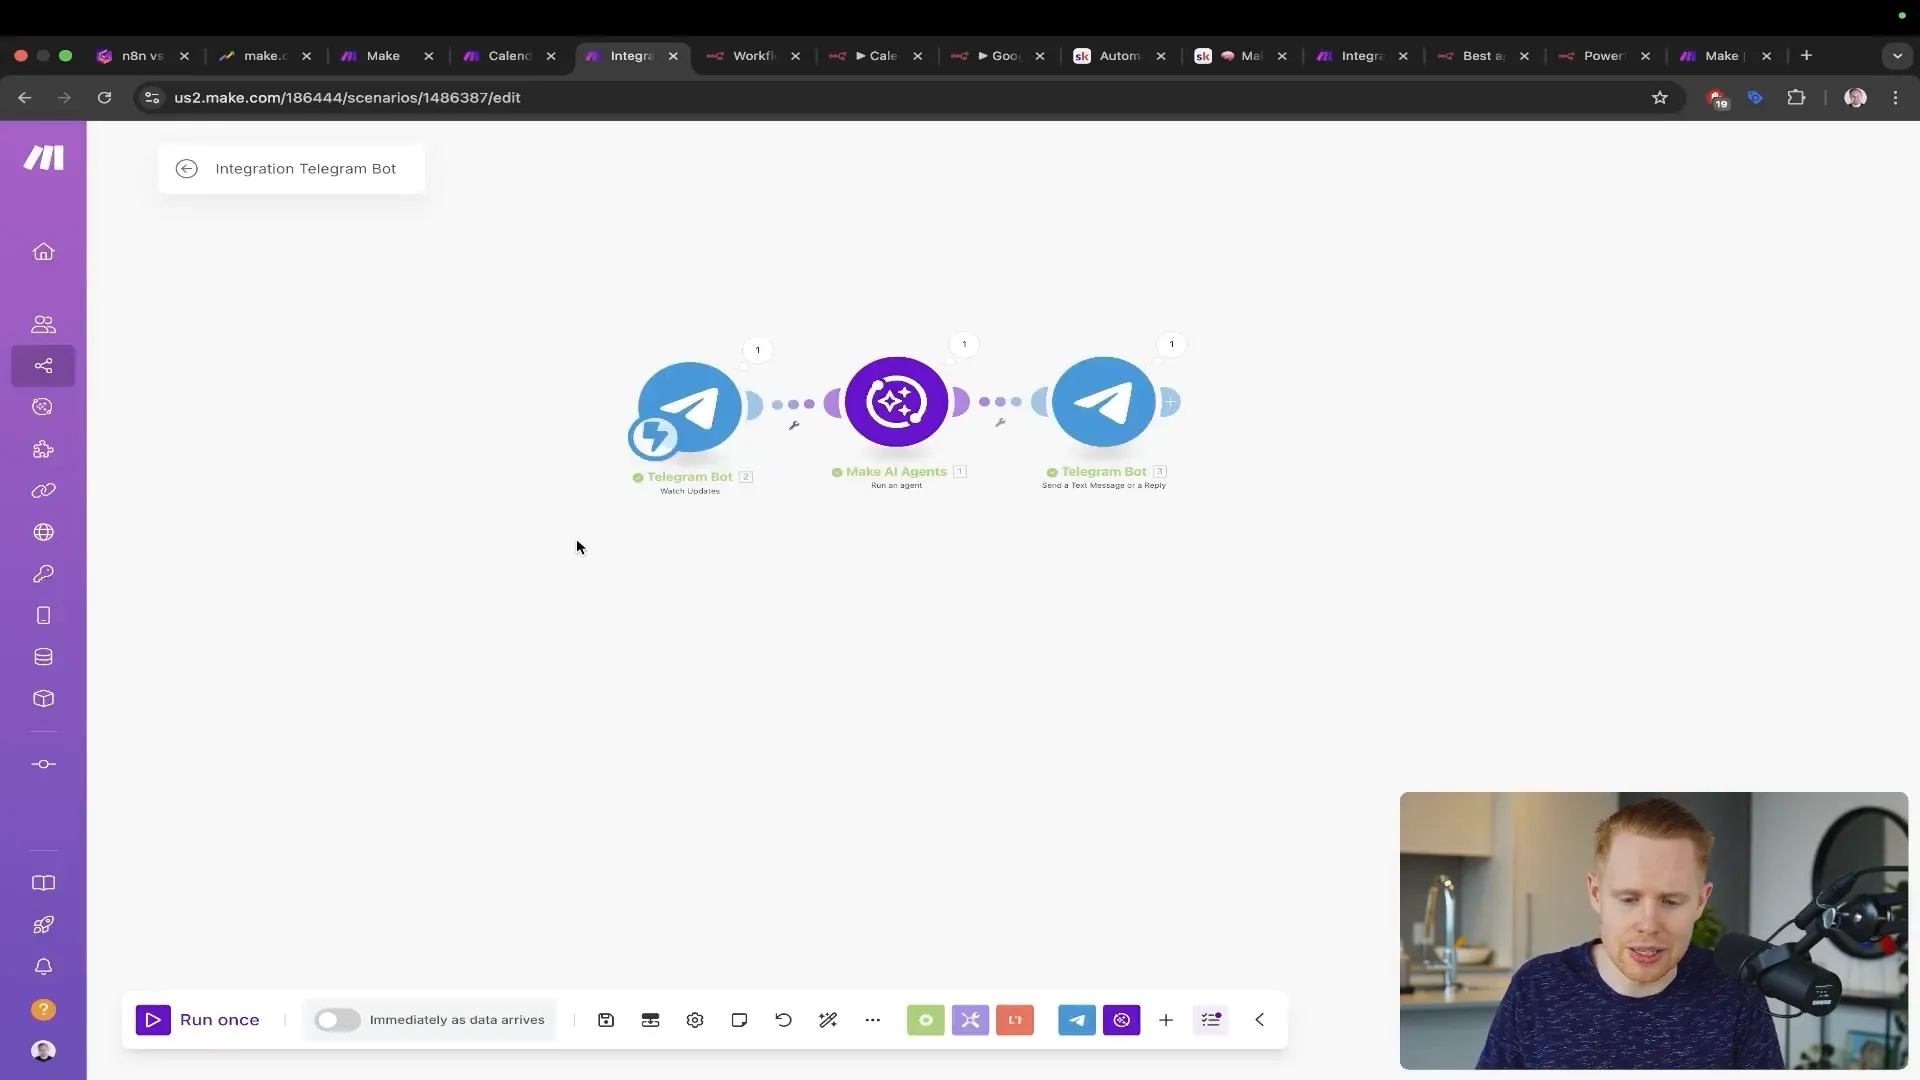The image size is (1920, 1080).
Task: Open the More options ellipsis in the toolbar
Action: [872, 1020]
